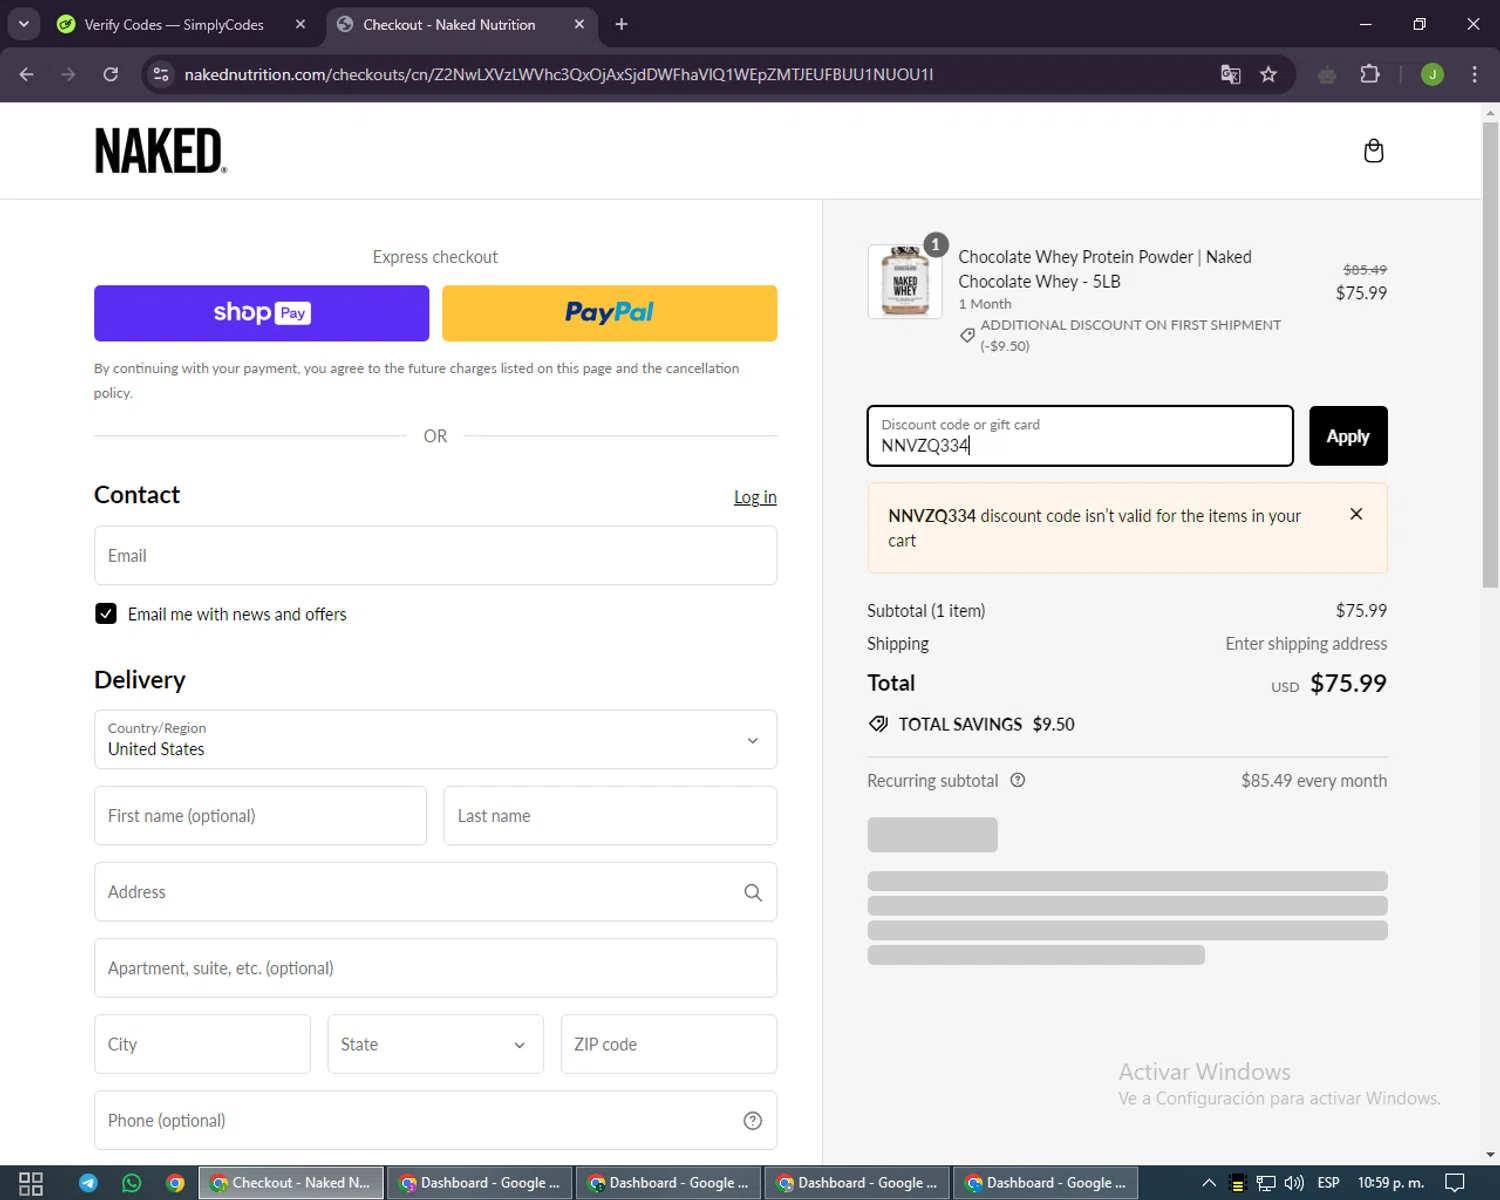Image resolution: width=1500 pixels, height=1200 pixels.
Task: Open the Country/Region dropdown
Action: 435,740
